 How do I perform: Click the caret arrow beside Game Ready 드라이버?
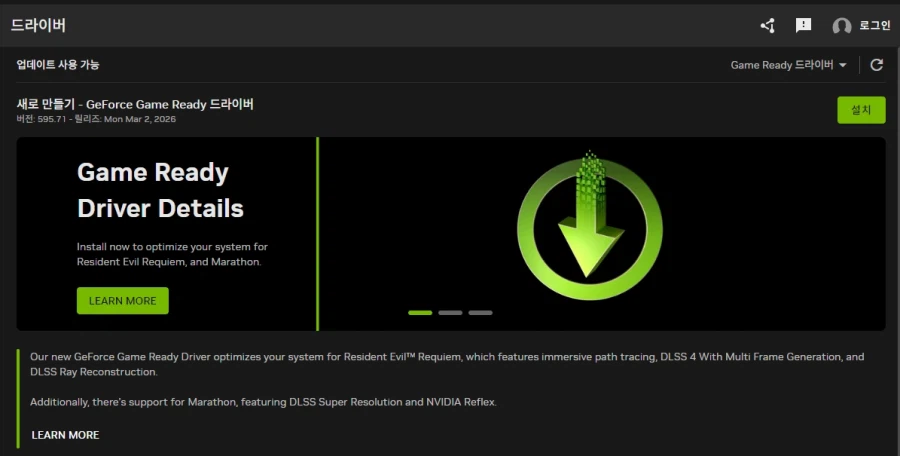pyautogui.click(x=842, y=65)
